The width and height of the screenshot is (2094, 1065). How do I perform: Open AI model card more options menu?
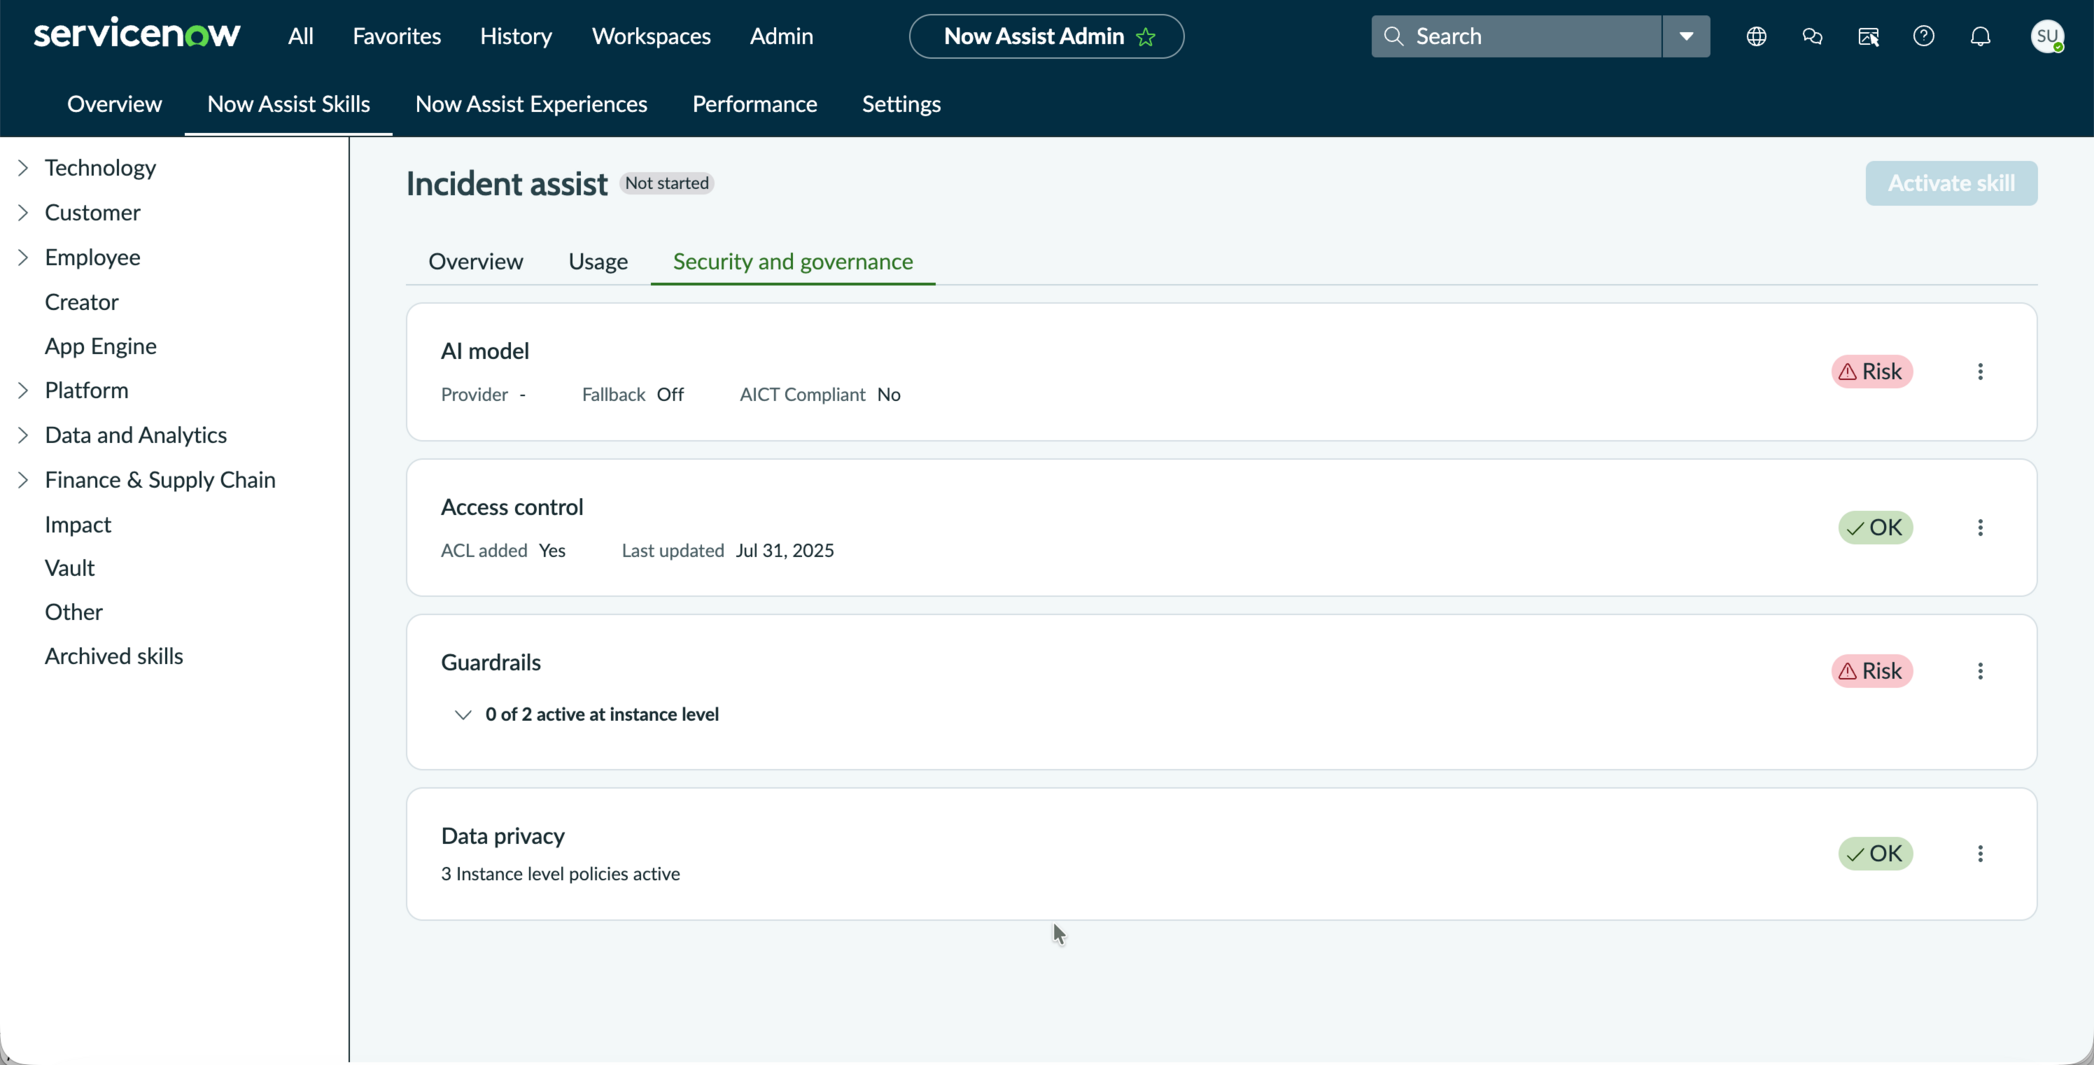coord(1980,371)
